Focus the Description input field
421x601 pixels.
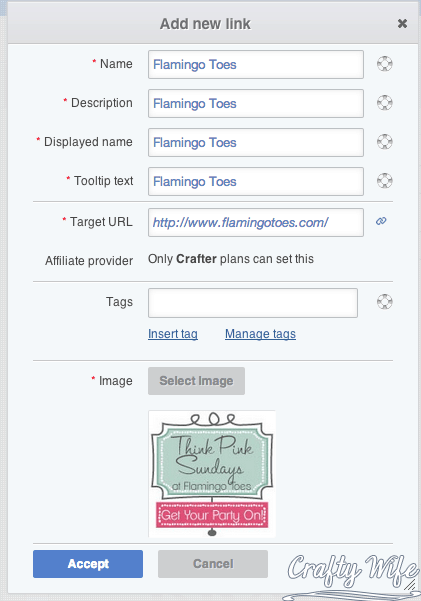pos(256,103)
